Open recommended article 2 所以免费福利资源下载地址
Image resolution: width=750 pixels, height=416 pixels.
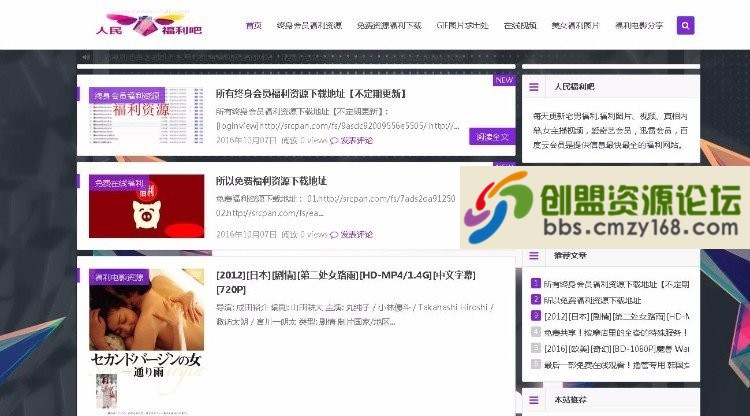(x=592, y=300)
